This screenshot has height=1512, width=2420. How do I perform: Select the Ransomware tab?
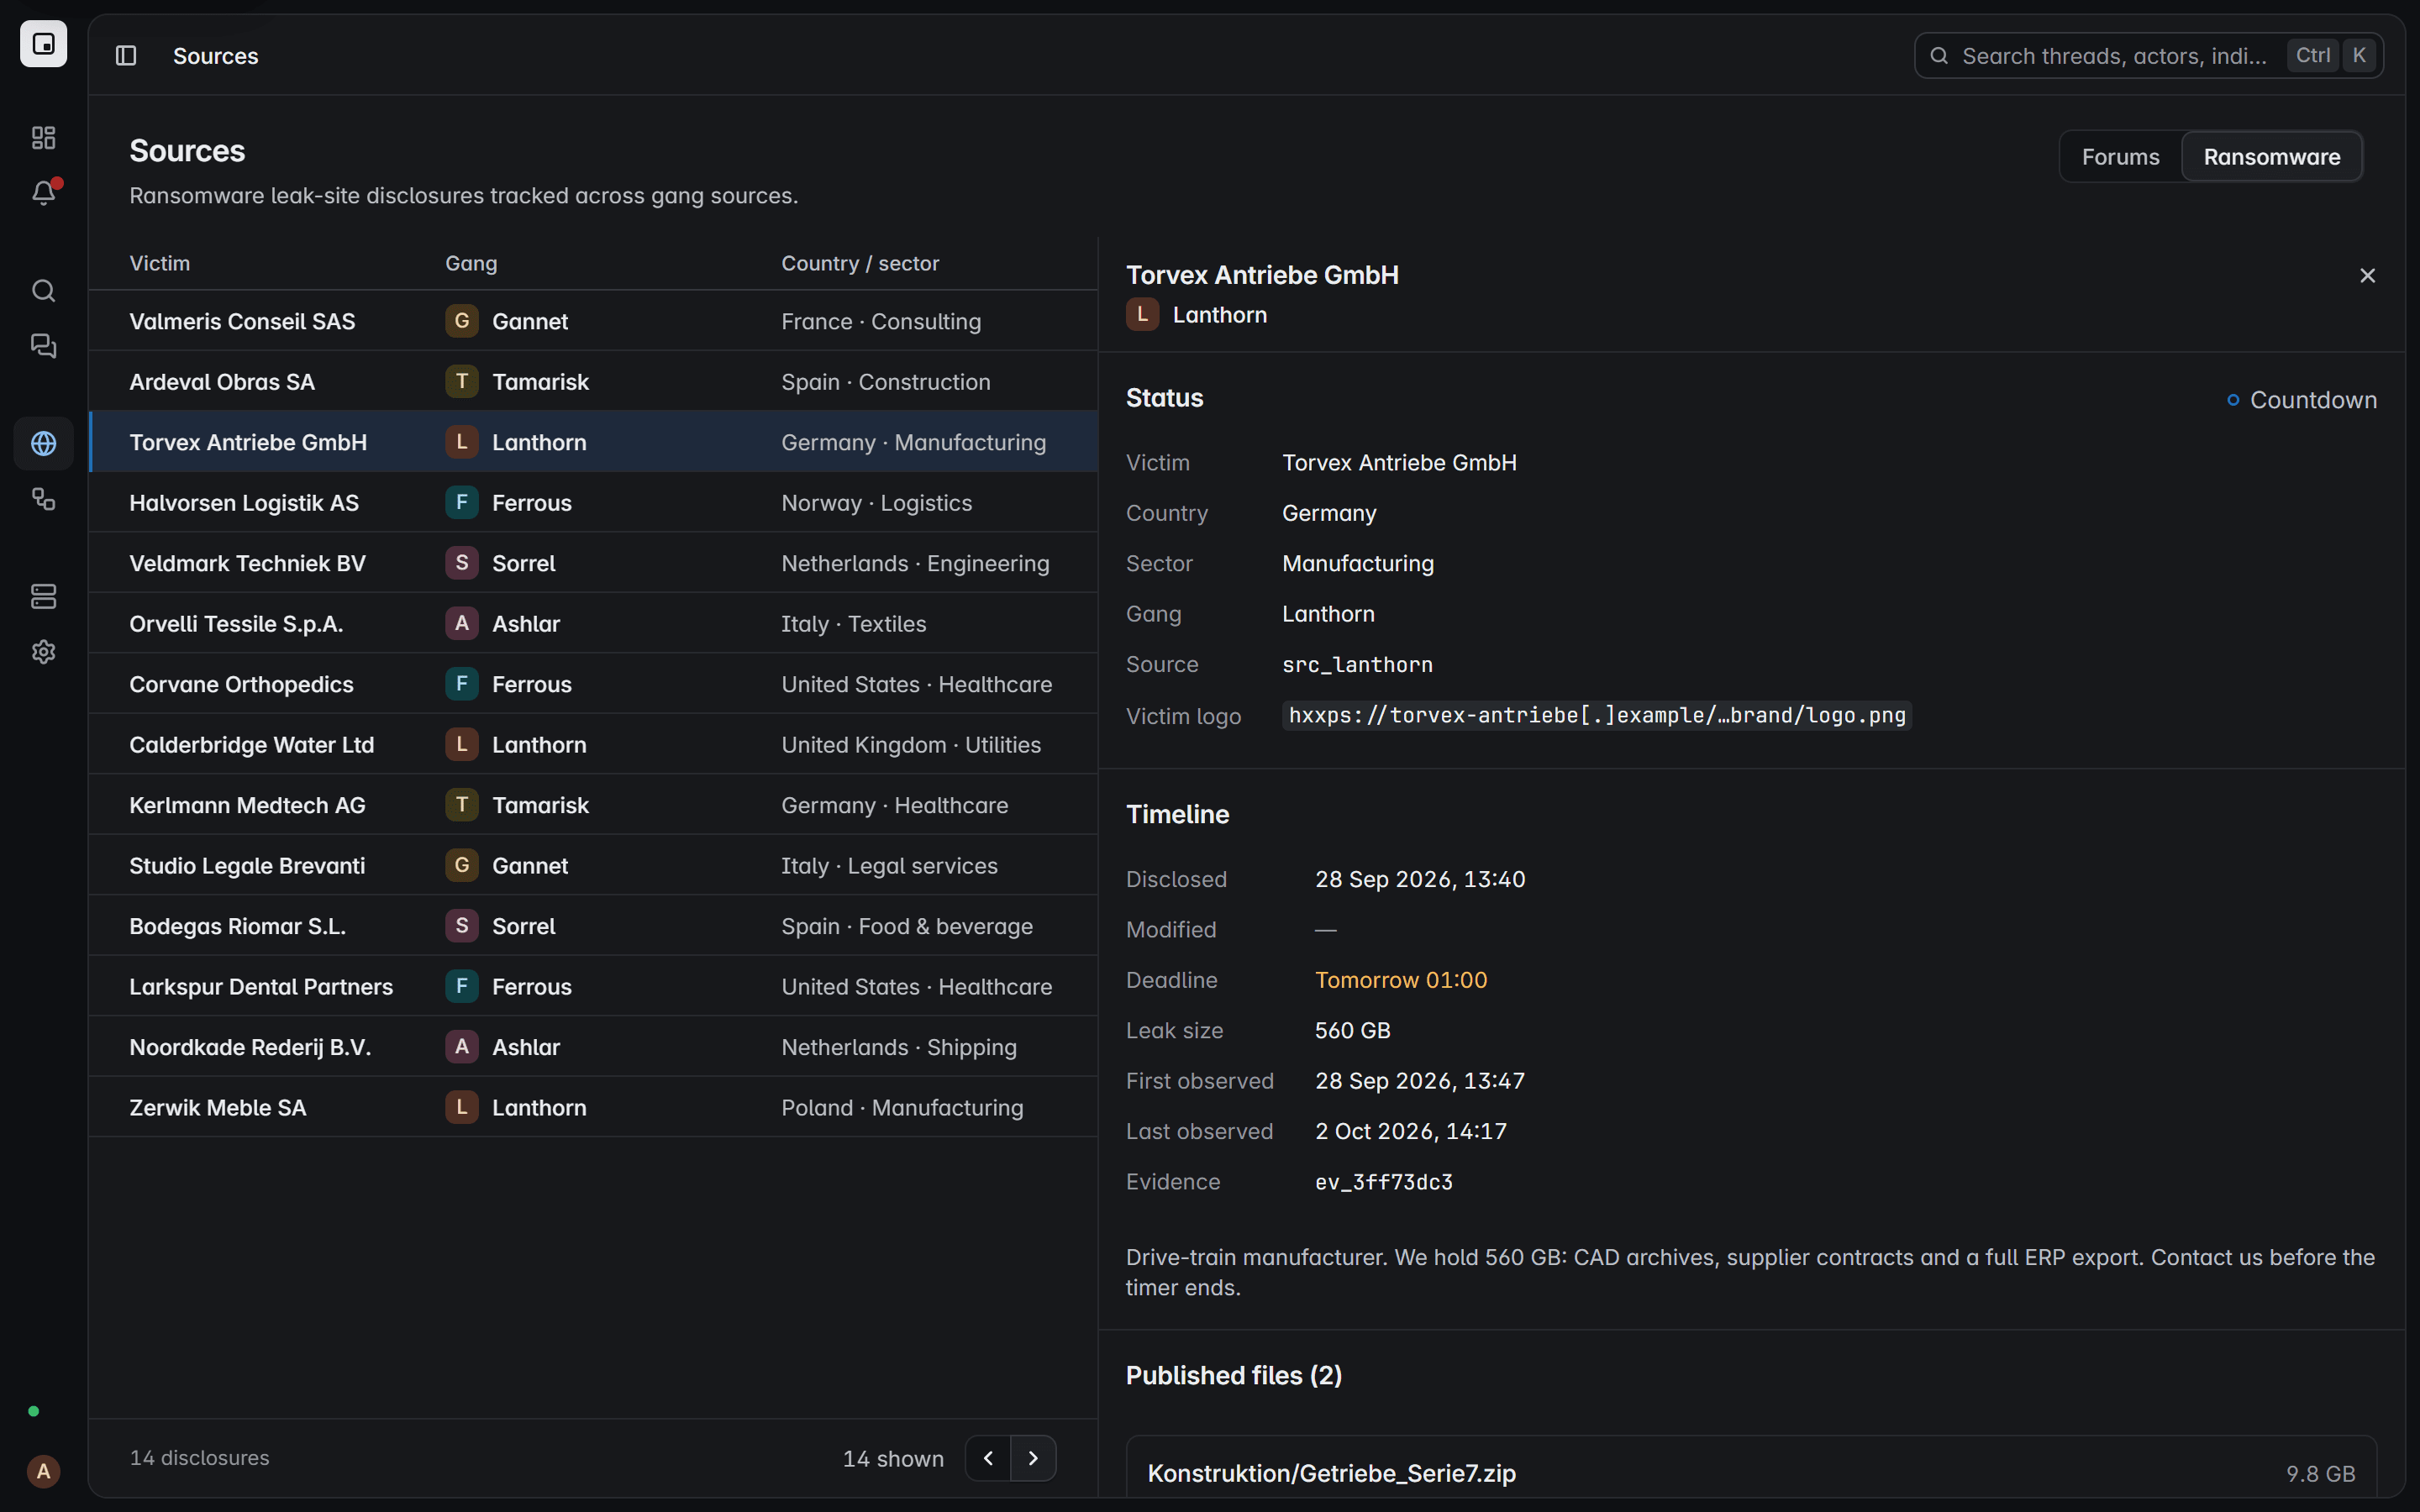[2271, 157]
